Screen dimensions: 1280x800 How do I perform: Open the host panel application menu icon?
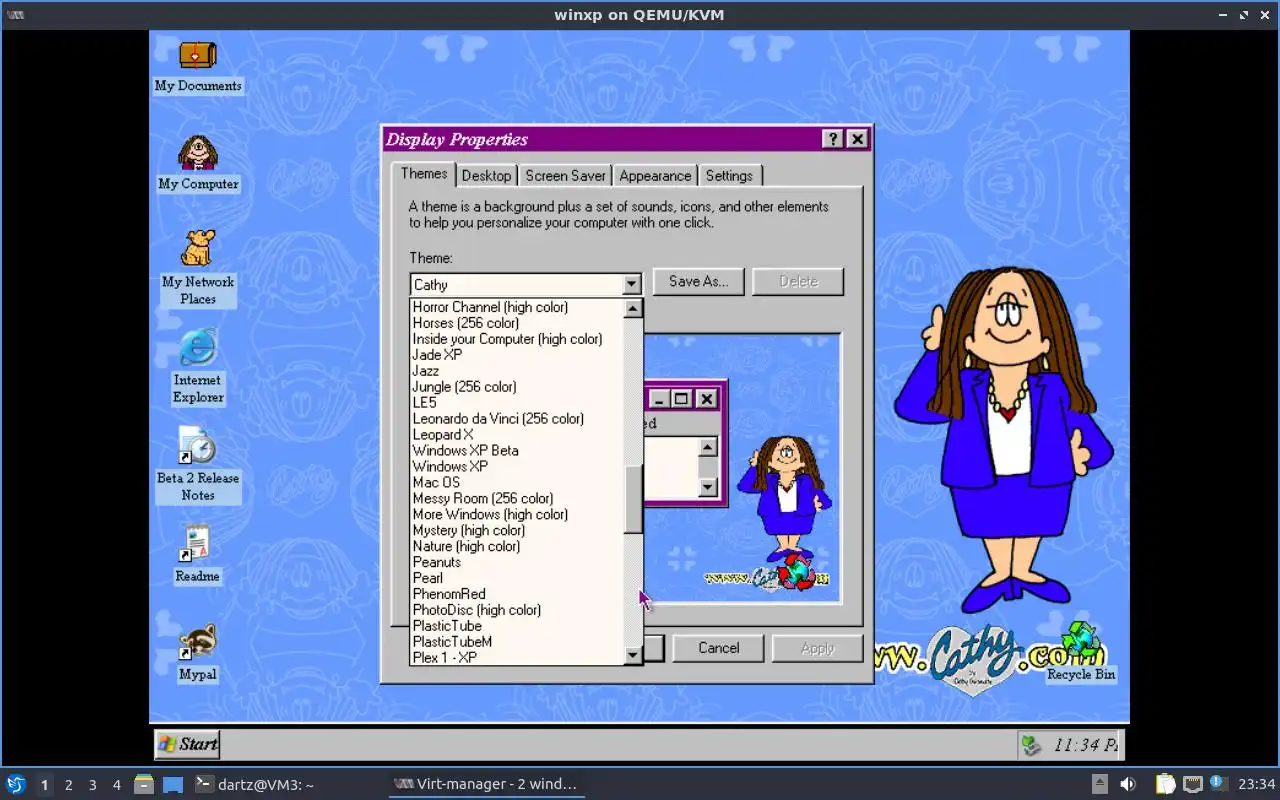[16, 784]
